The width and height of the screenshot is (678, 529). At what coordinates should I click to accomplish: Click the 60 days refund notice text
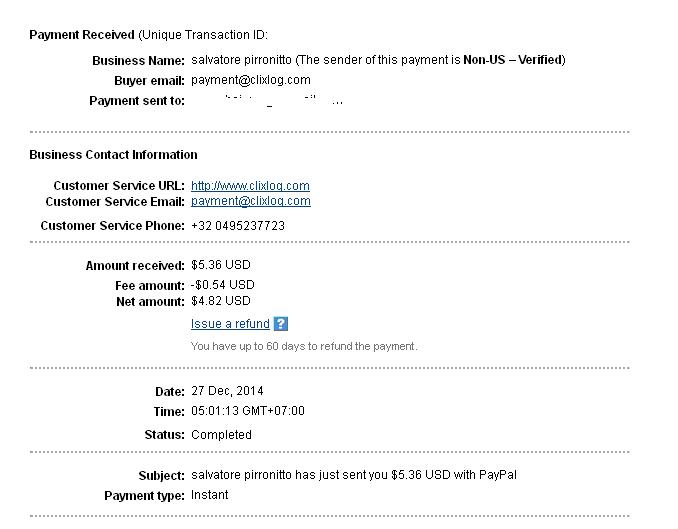[304, 346]
